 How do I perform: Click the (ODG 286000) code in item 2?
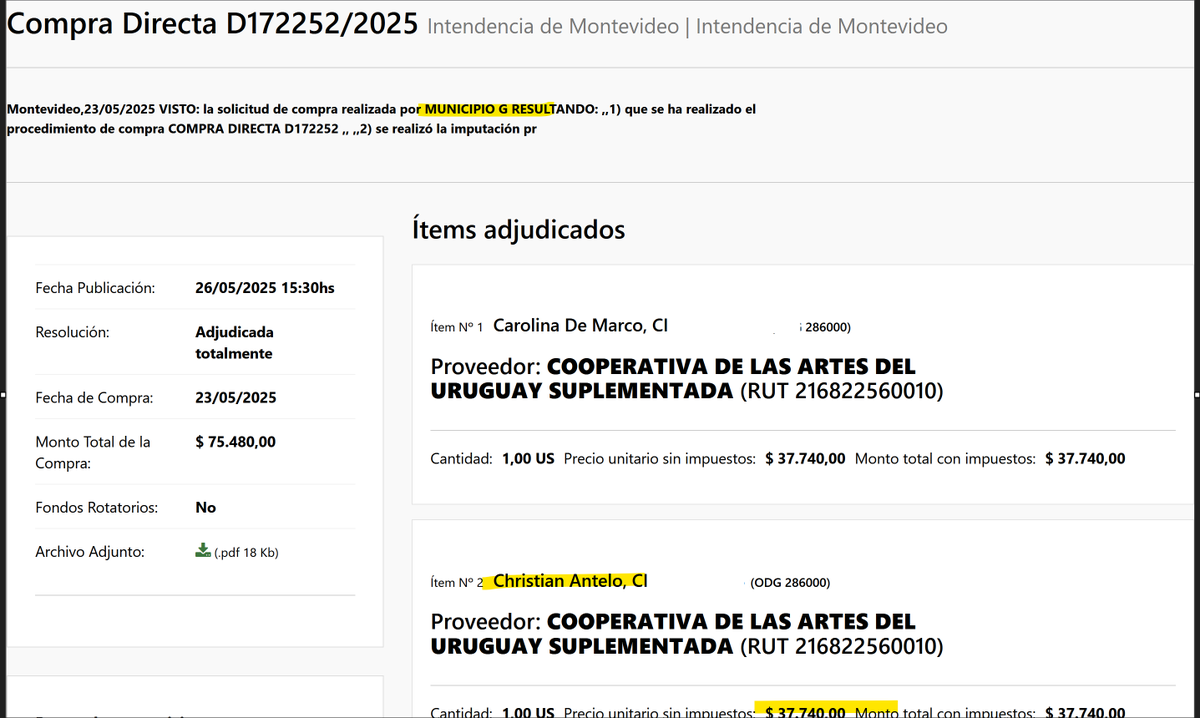tap(789, 583)
